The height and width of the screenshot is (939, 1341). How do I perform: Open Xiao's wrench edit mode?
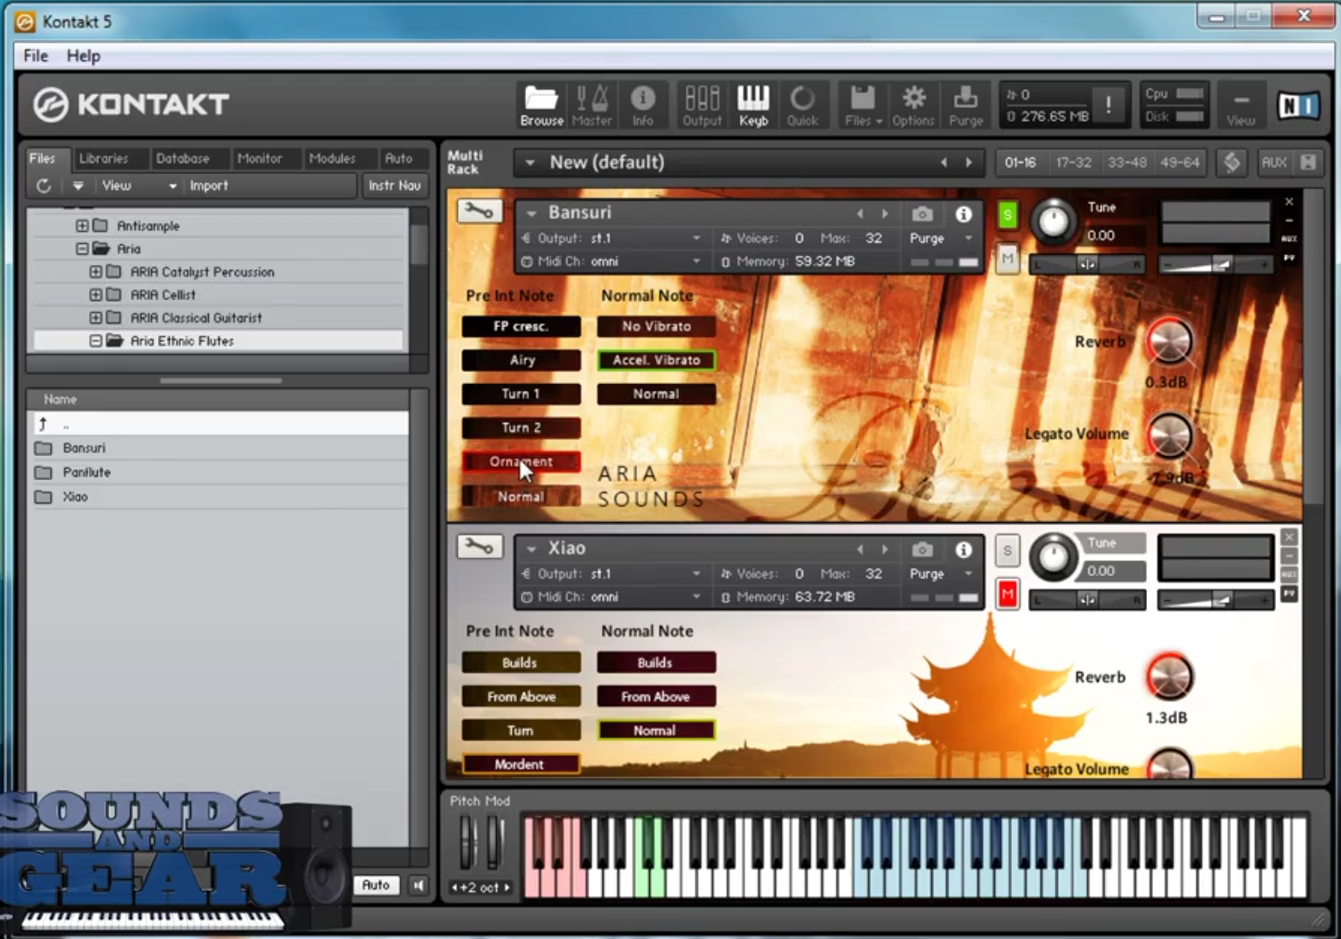click(x=479, y=546)
